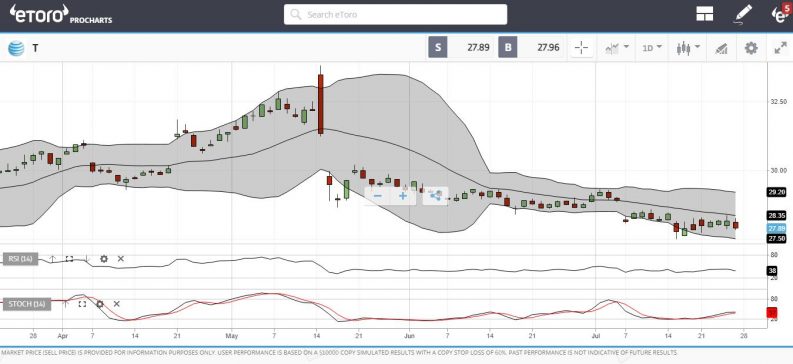793x364 pixels.
Task: Move the RSI panel up
Action: [53, 259]
